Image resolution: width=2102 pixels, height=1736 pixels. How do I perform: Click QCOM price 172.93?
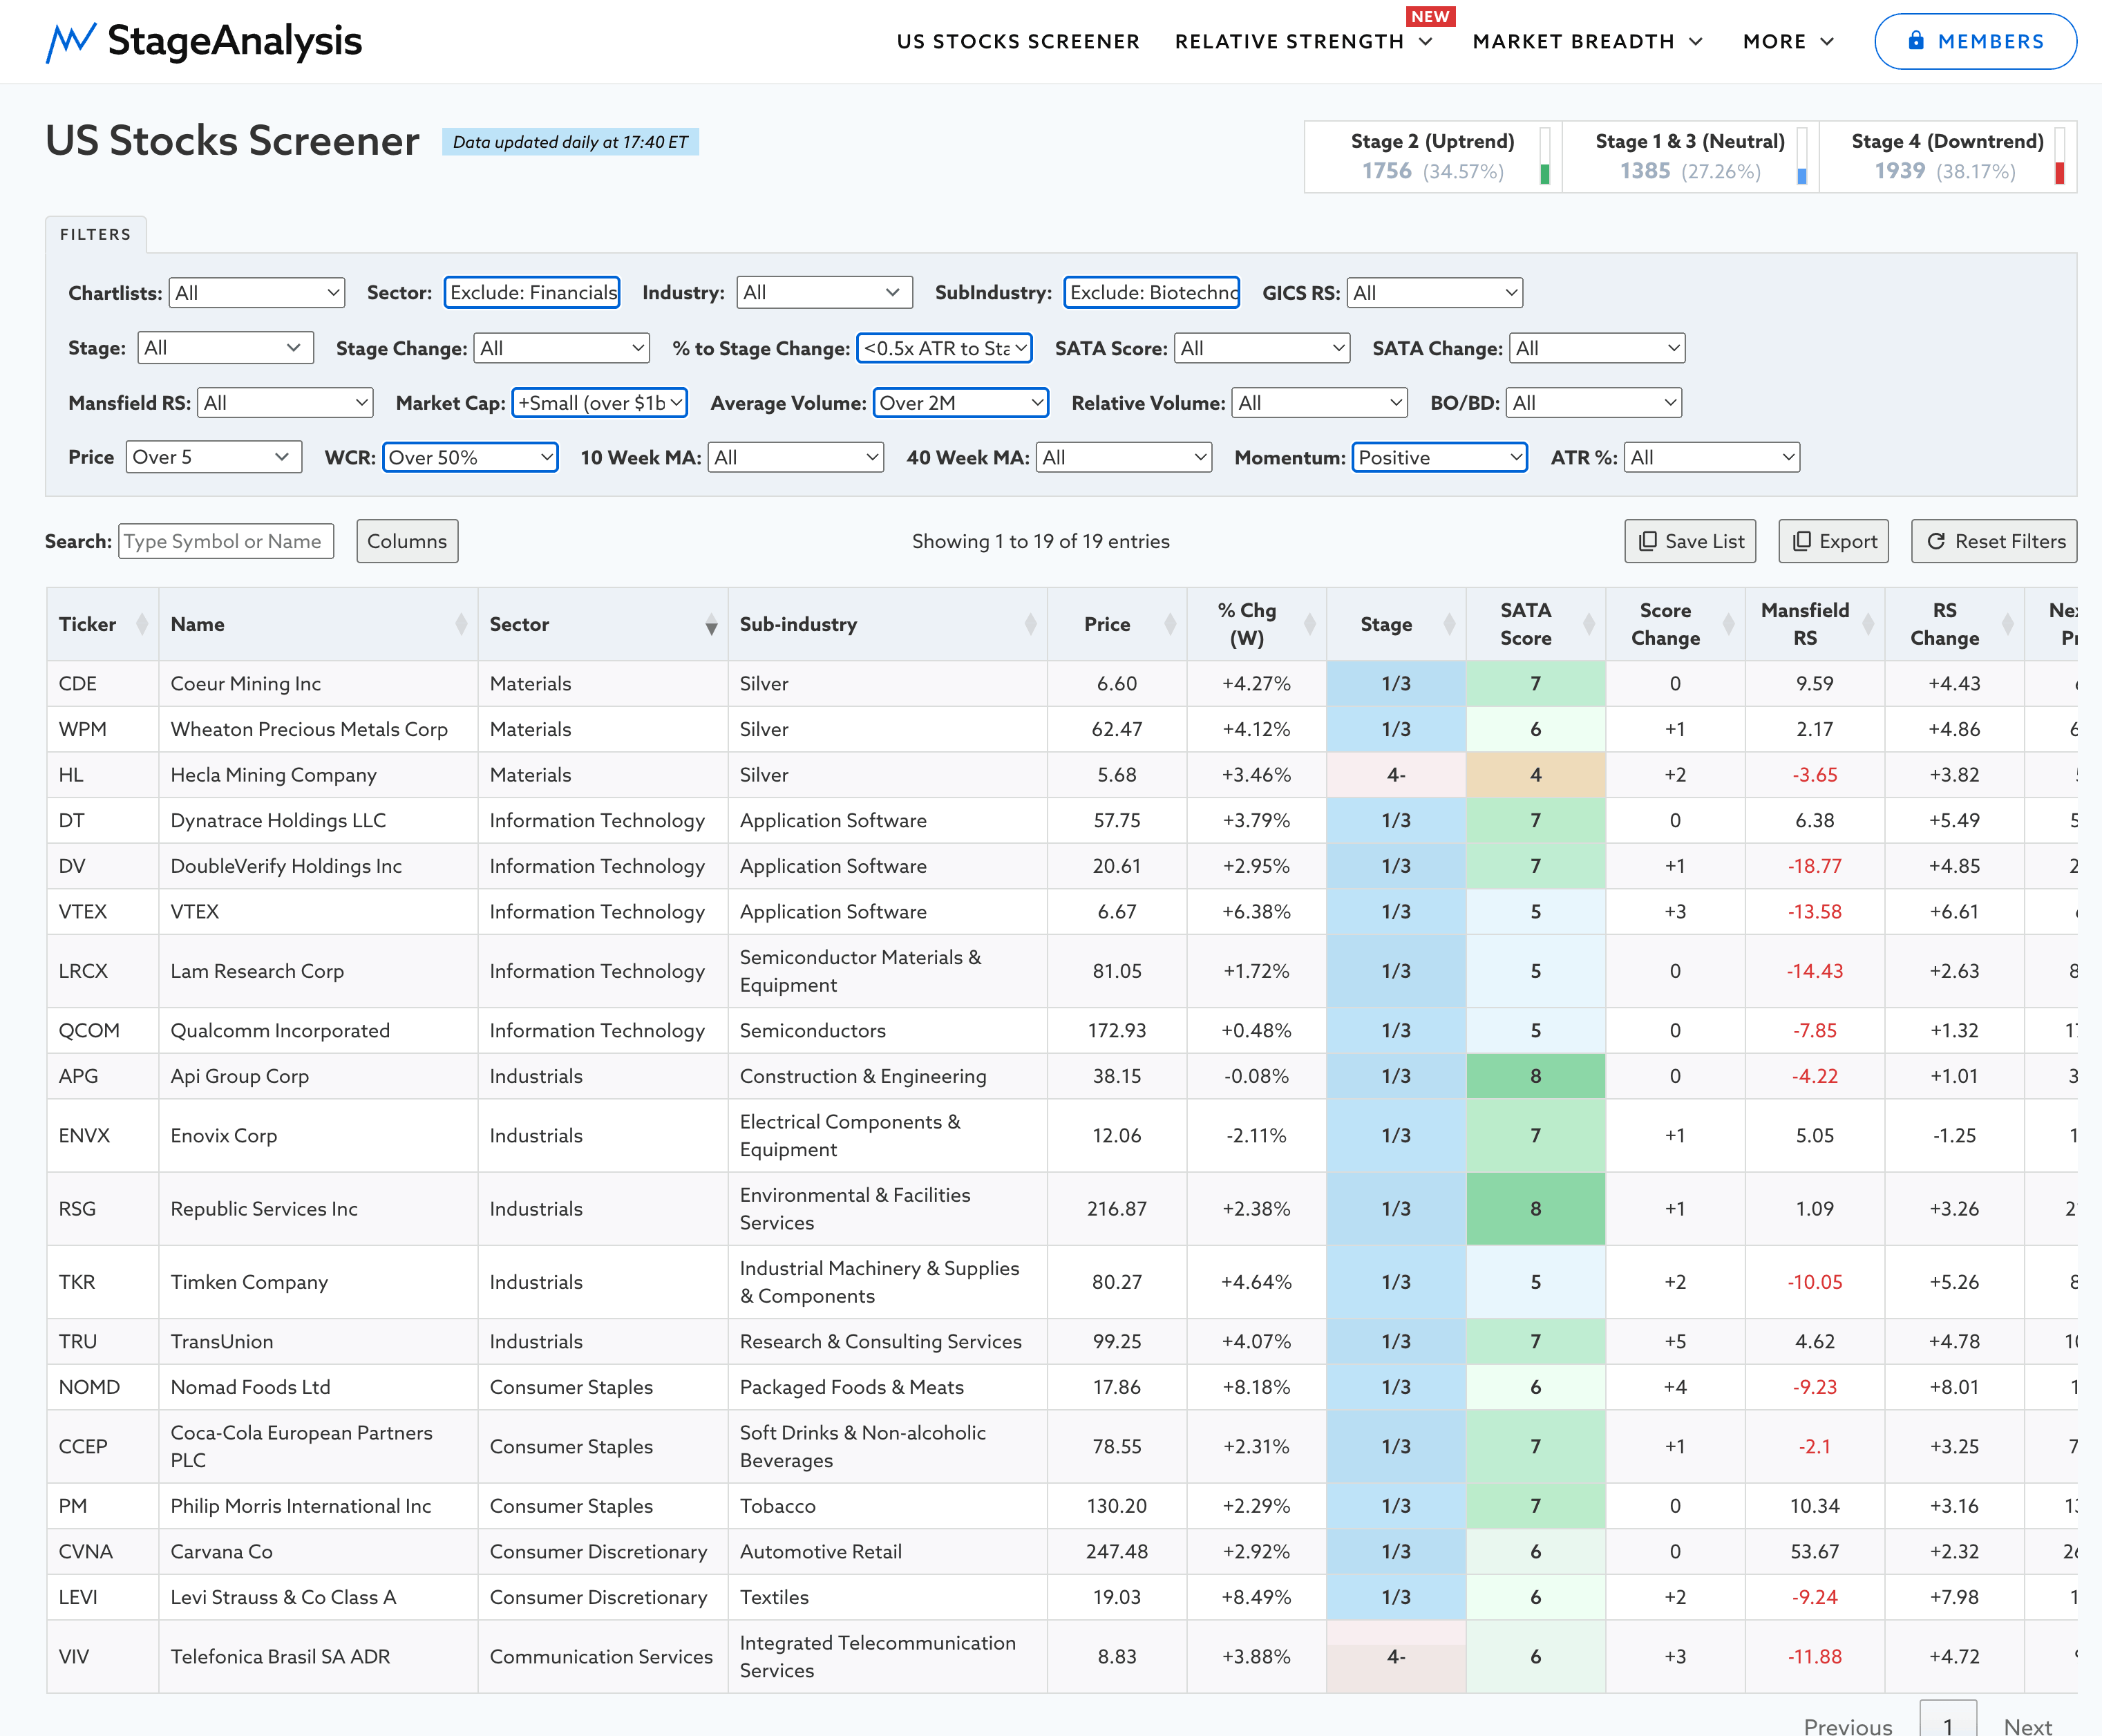pos(1117,1030)
